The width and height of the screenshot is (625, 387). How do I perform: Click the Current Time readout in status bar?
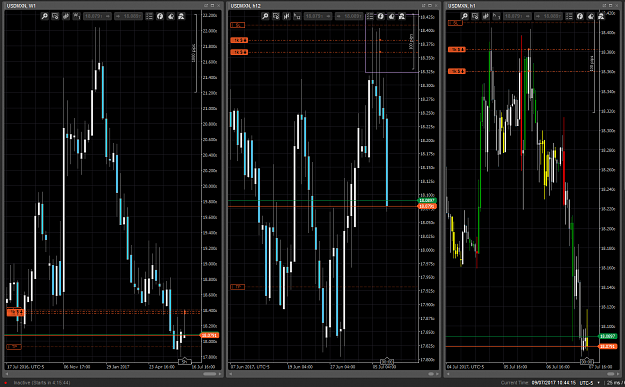pyautogui.click(x=538, y=383)
